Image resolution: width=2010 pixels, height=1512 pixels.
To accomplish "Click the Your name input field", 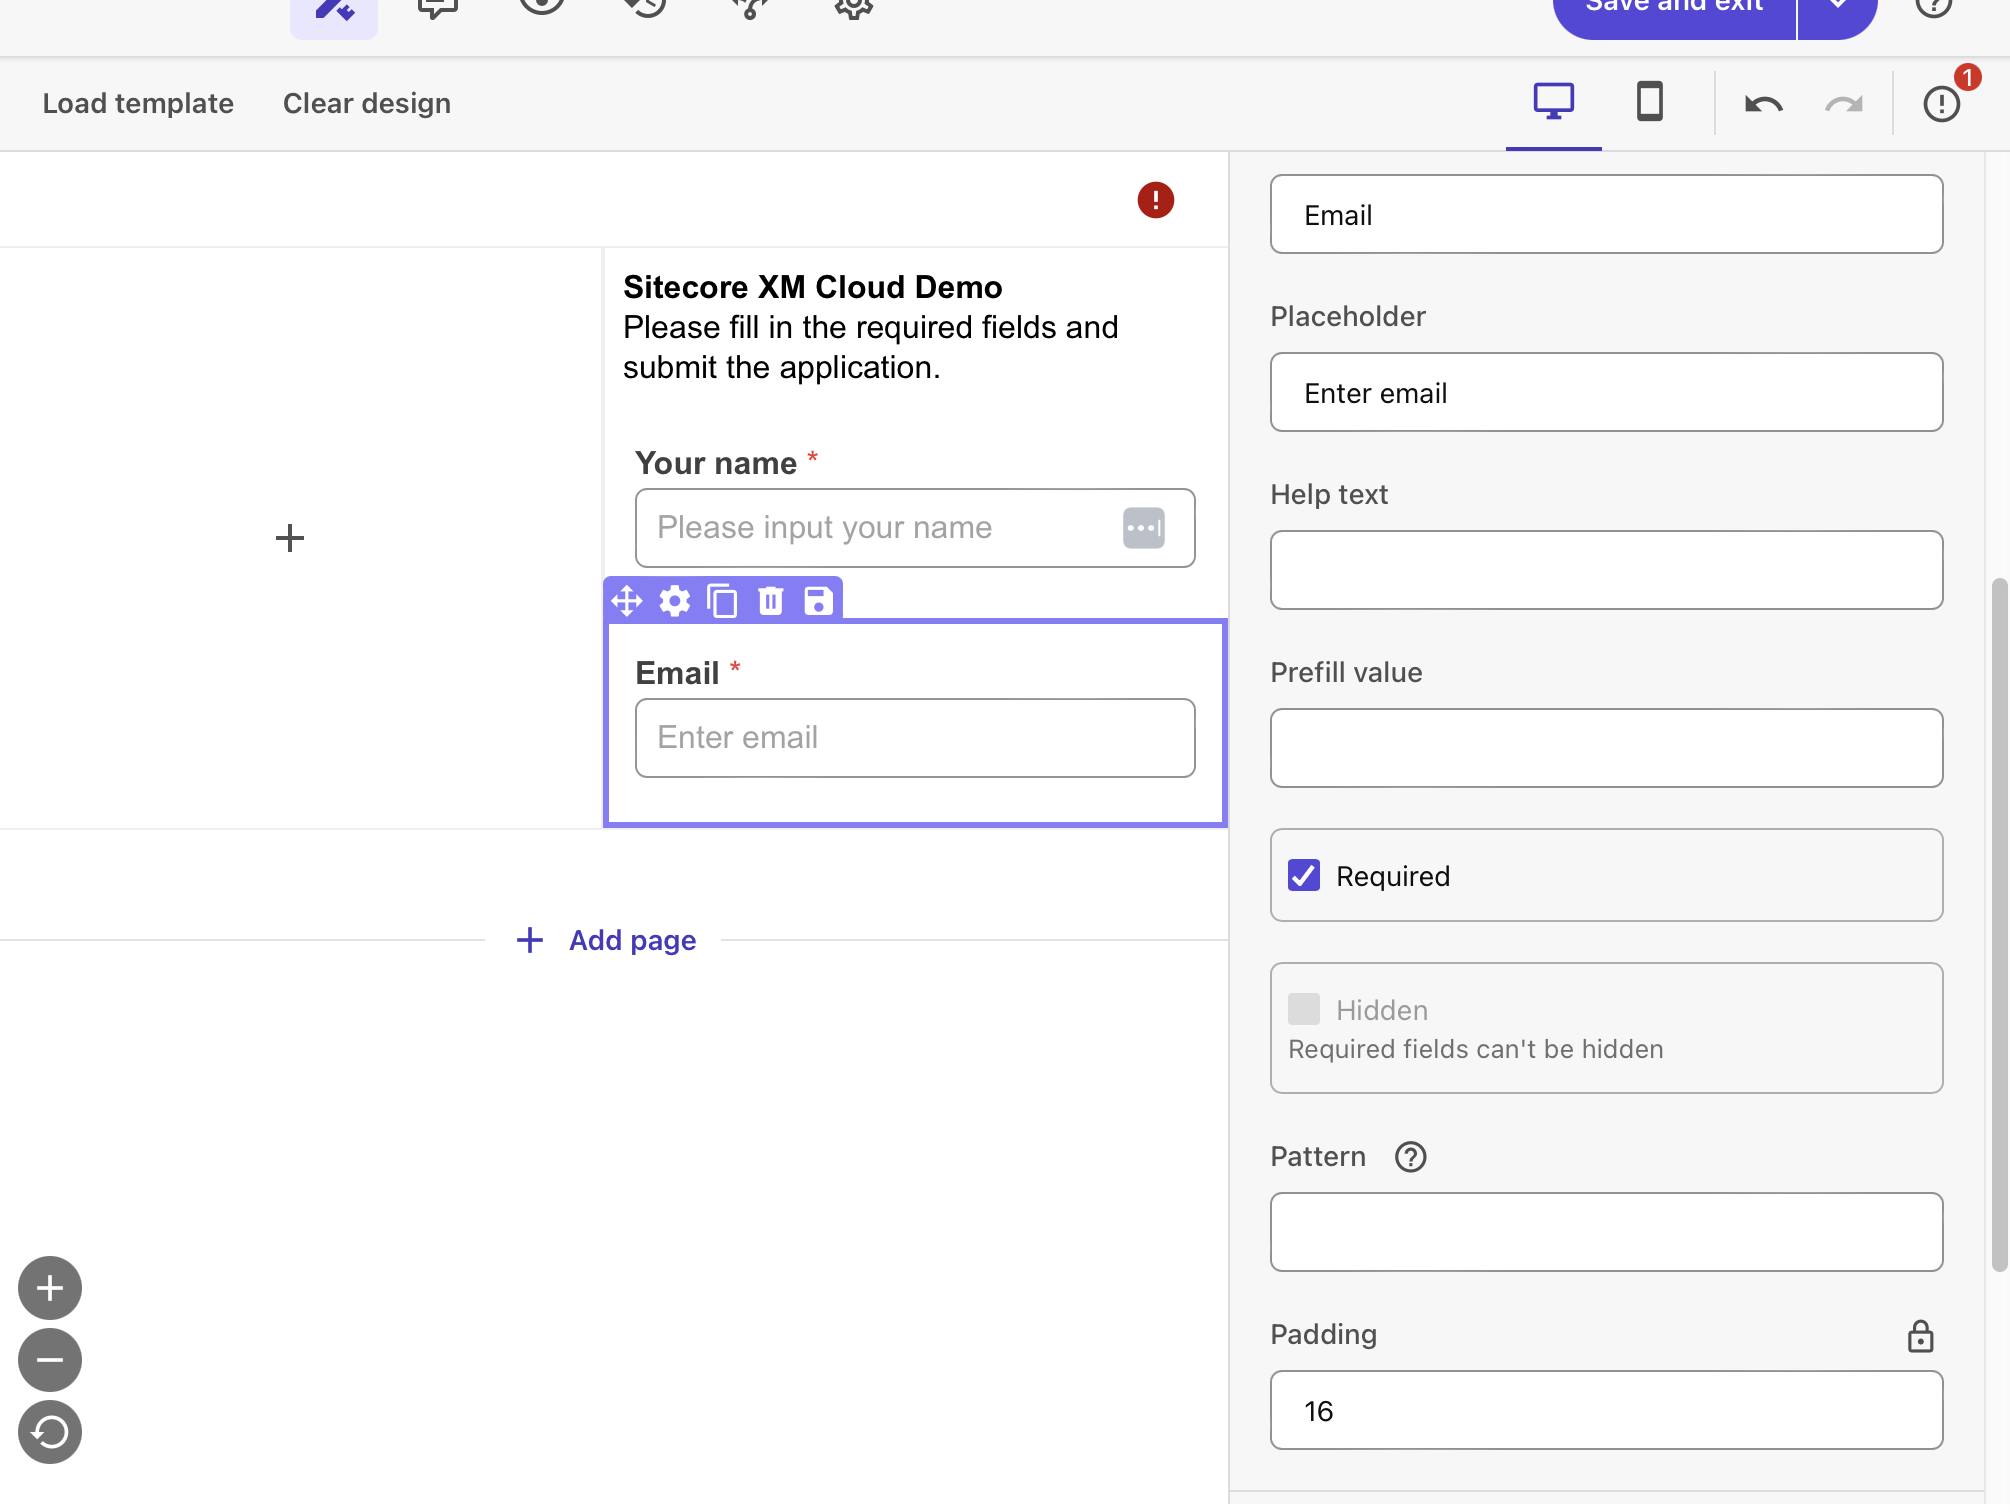I will (915, 528).
